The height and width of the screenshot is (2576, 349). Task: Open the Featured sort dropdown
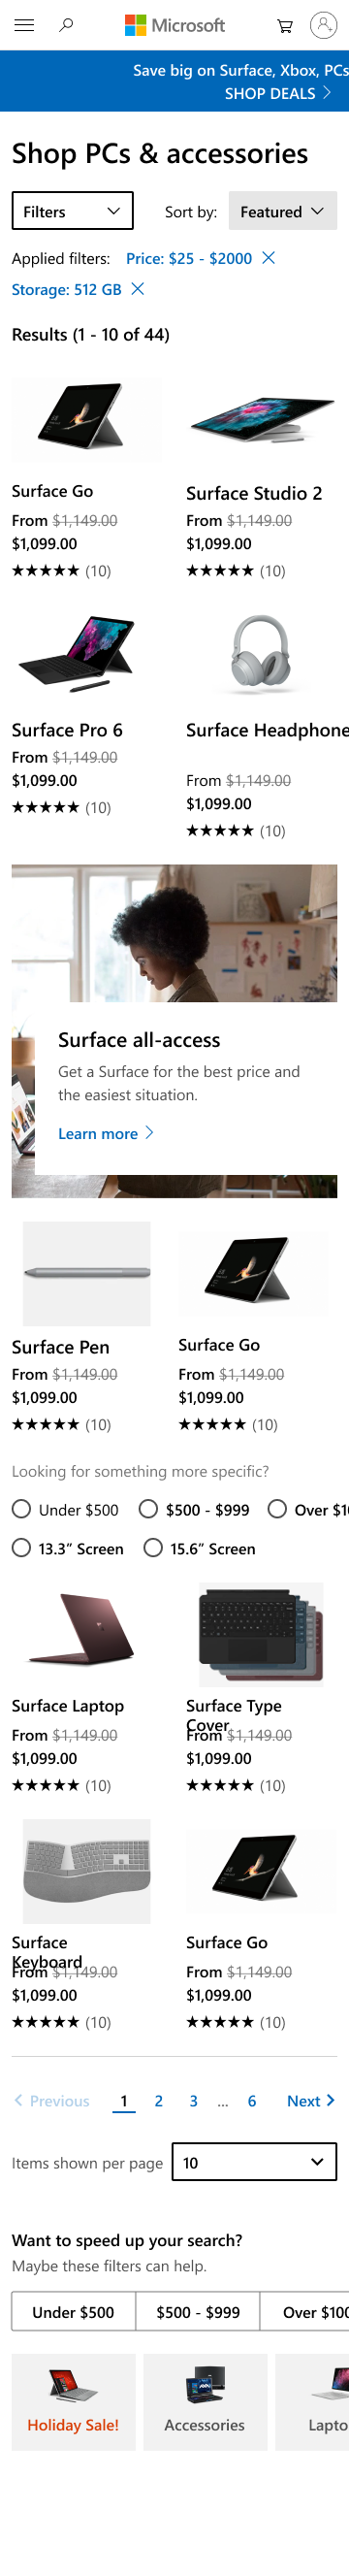point(283,211)
